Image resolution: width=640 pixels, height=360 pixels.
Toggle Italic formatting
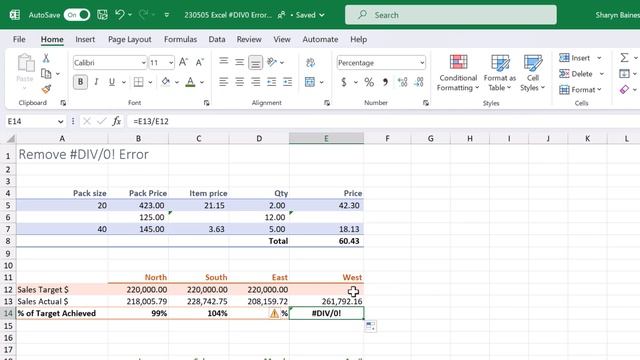point(96,82)
